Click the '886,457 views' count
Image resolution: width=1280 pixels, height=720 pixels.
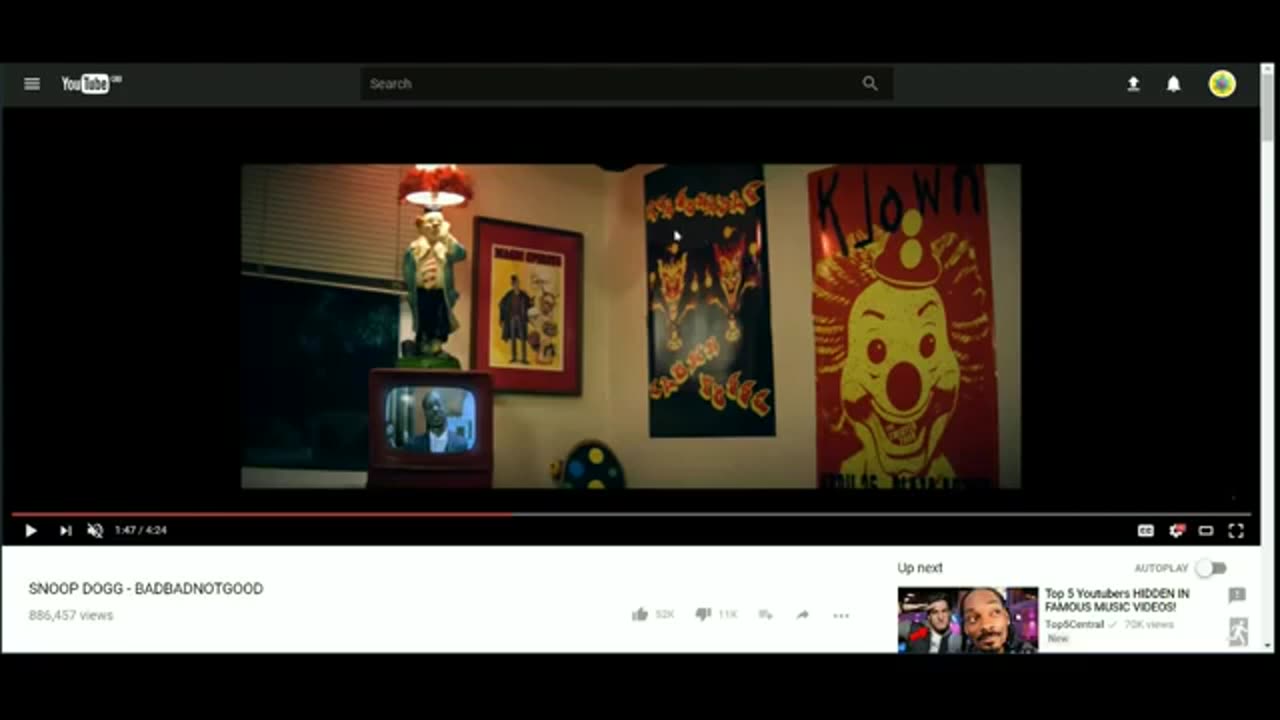(x=71, y=615)
